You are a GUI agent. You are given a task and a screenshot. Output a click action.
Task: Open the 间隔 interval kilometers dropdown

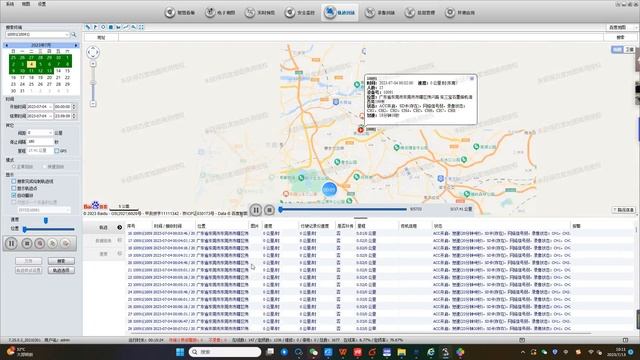click(50, 133)
